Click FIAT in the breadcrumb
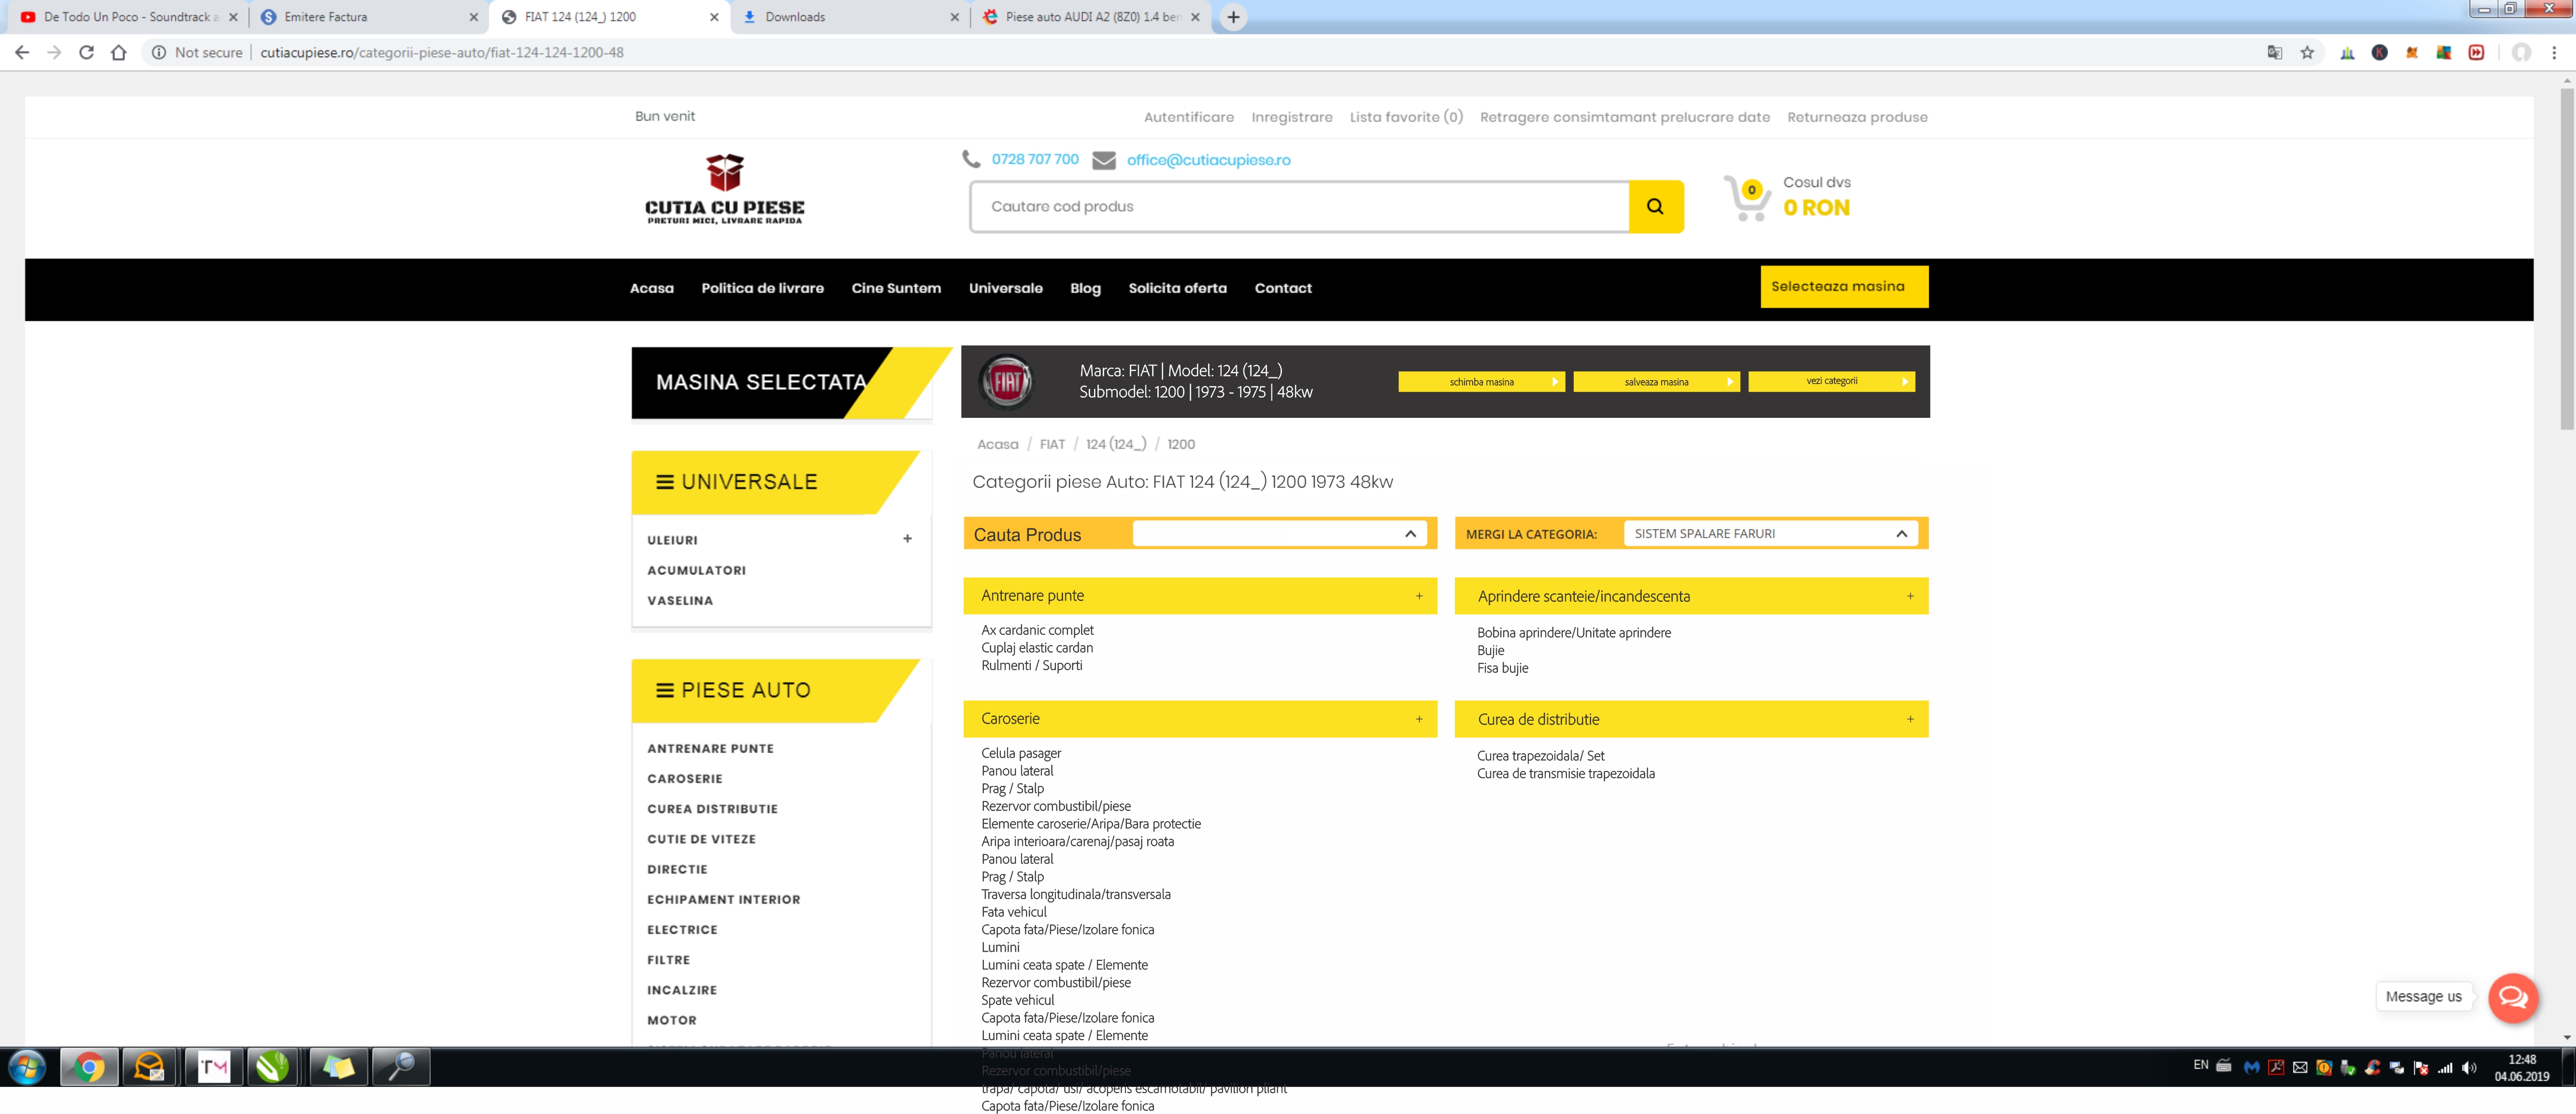Image resolution: width=2576 pixels, height=1114 pixels. (1052, 445)
